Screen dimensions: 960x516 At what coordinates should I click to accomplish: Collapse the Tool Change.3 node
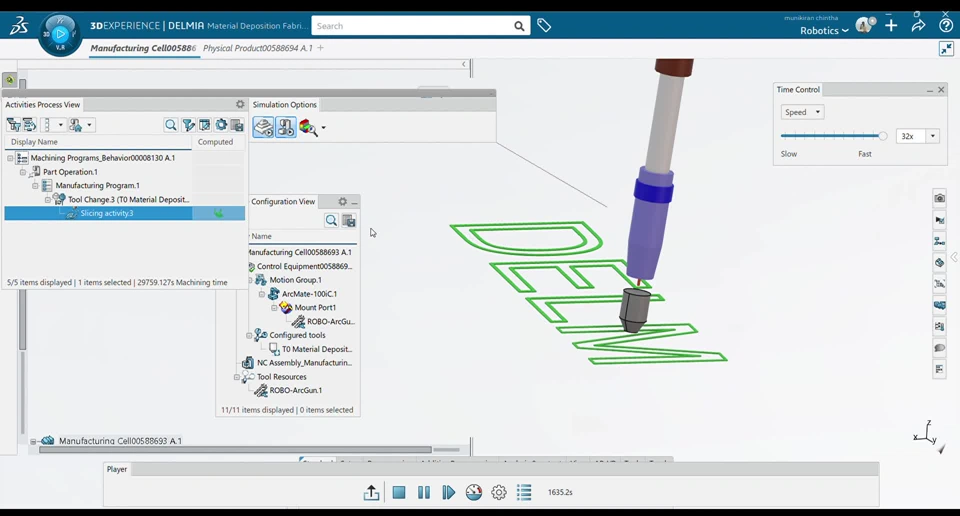[48, 200]
